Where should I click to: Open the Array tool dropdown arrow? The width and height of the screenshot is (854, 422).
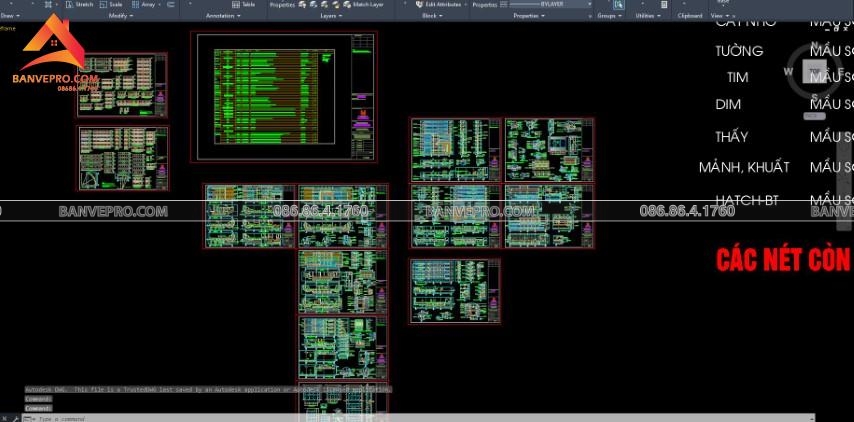pyautogui.click(x=162, y=4)
